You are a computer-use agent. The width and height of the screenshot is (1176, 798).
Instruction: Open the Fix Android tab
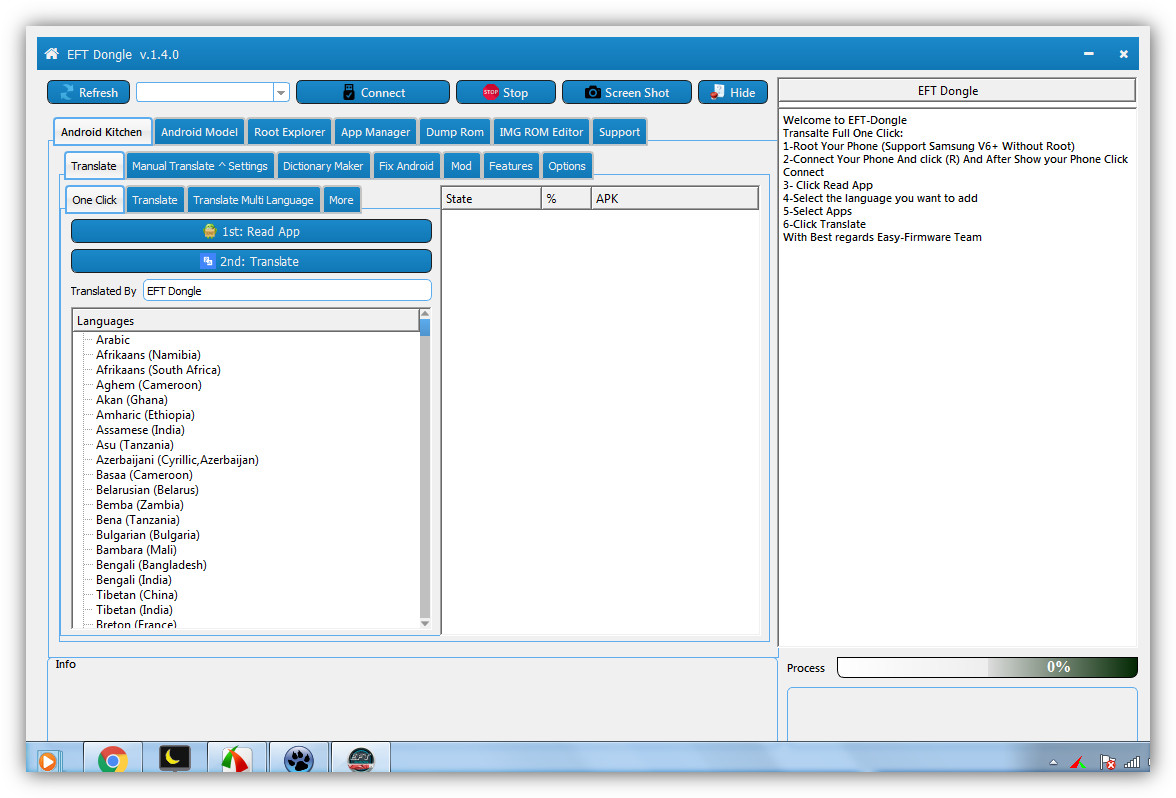coord(406,166)
